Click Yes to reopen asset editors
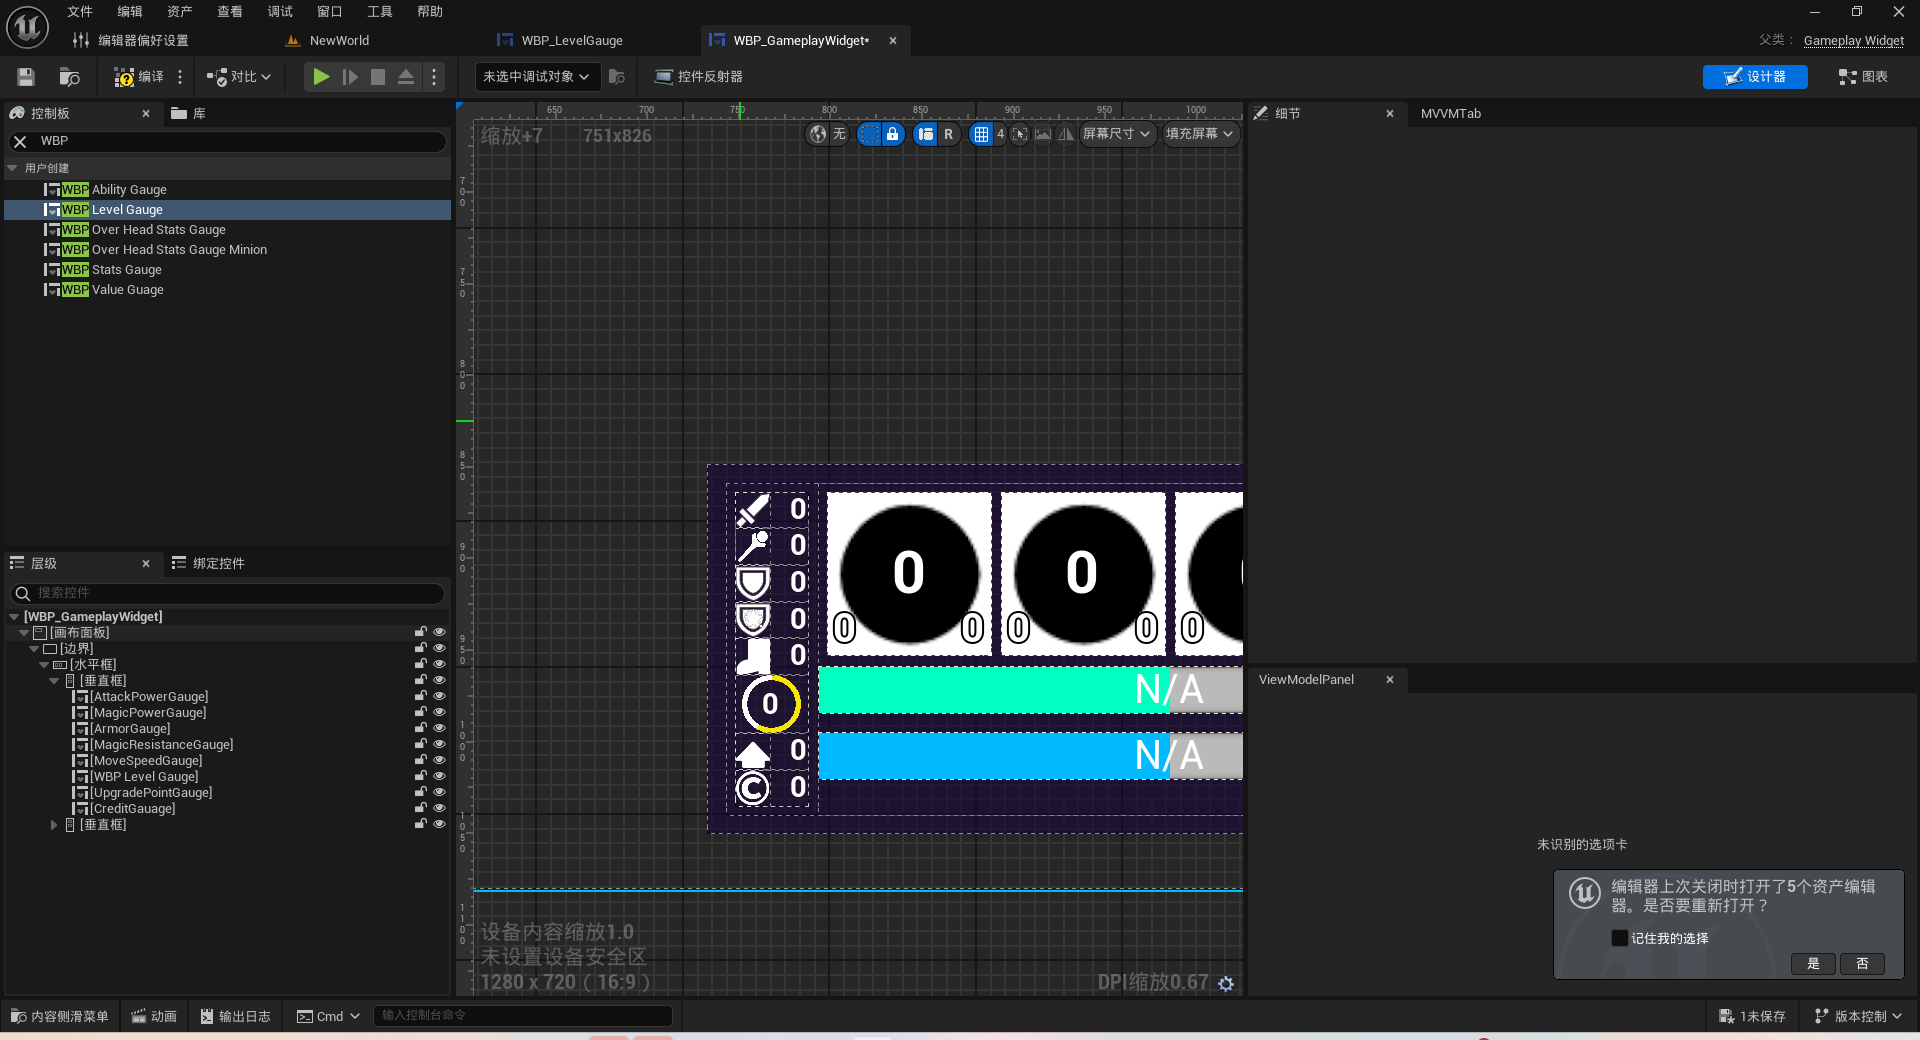1920x1040 pixels. pyautogui.click(x=1813, y=964)
